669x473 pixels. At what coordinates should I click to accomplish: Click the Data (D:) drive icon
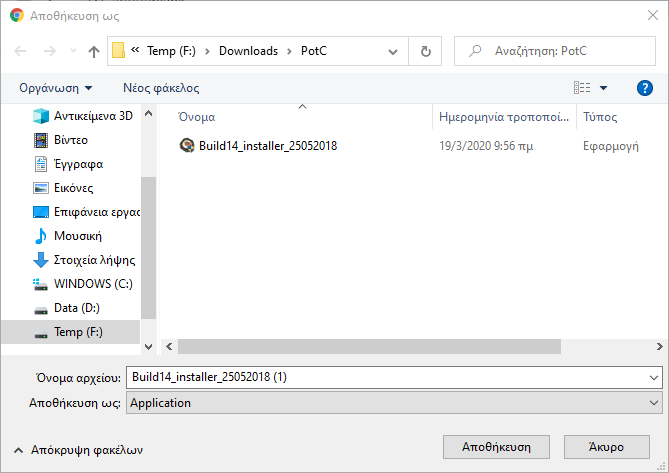41,310
